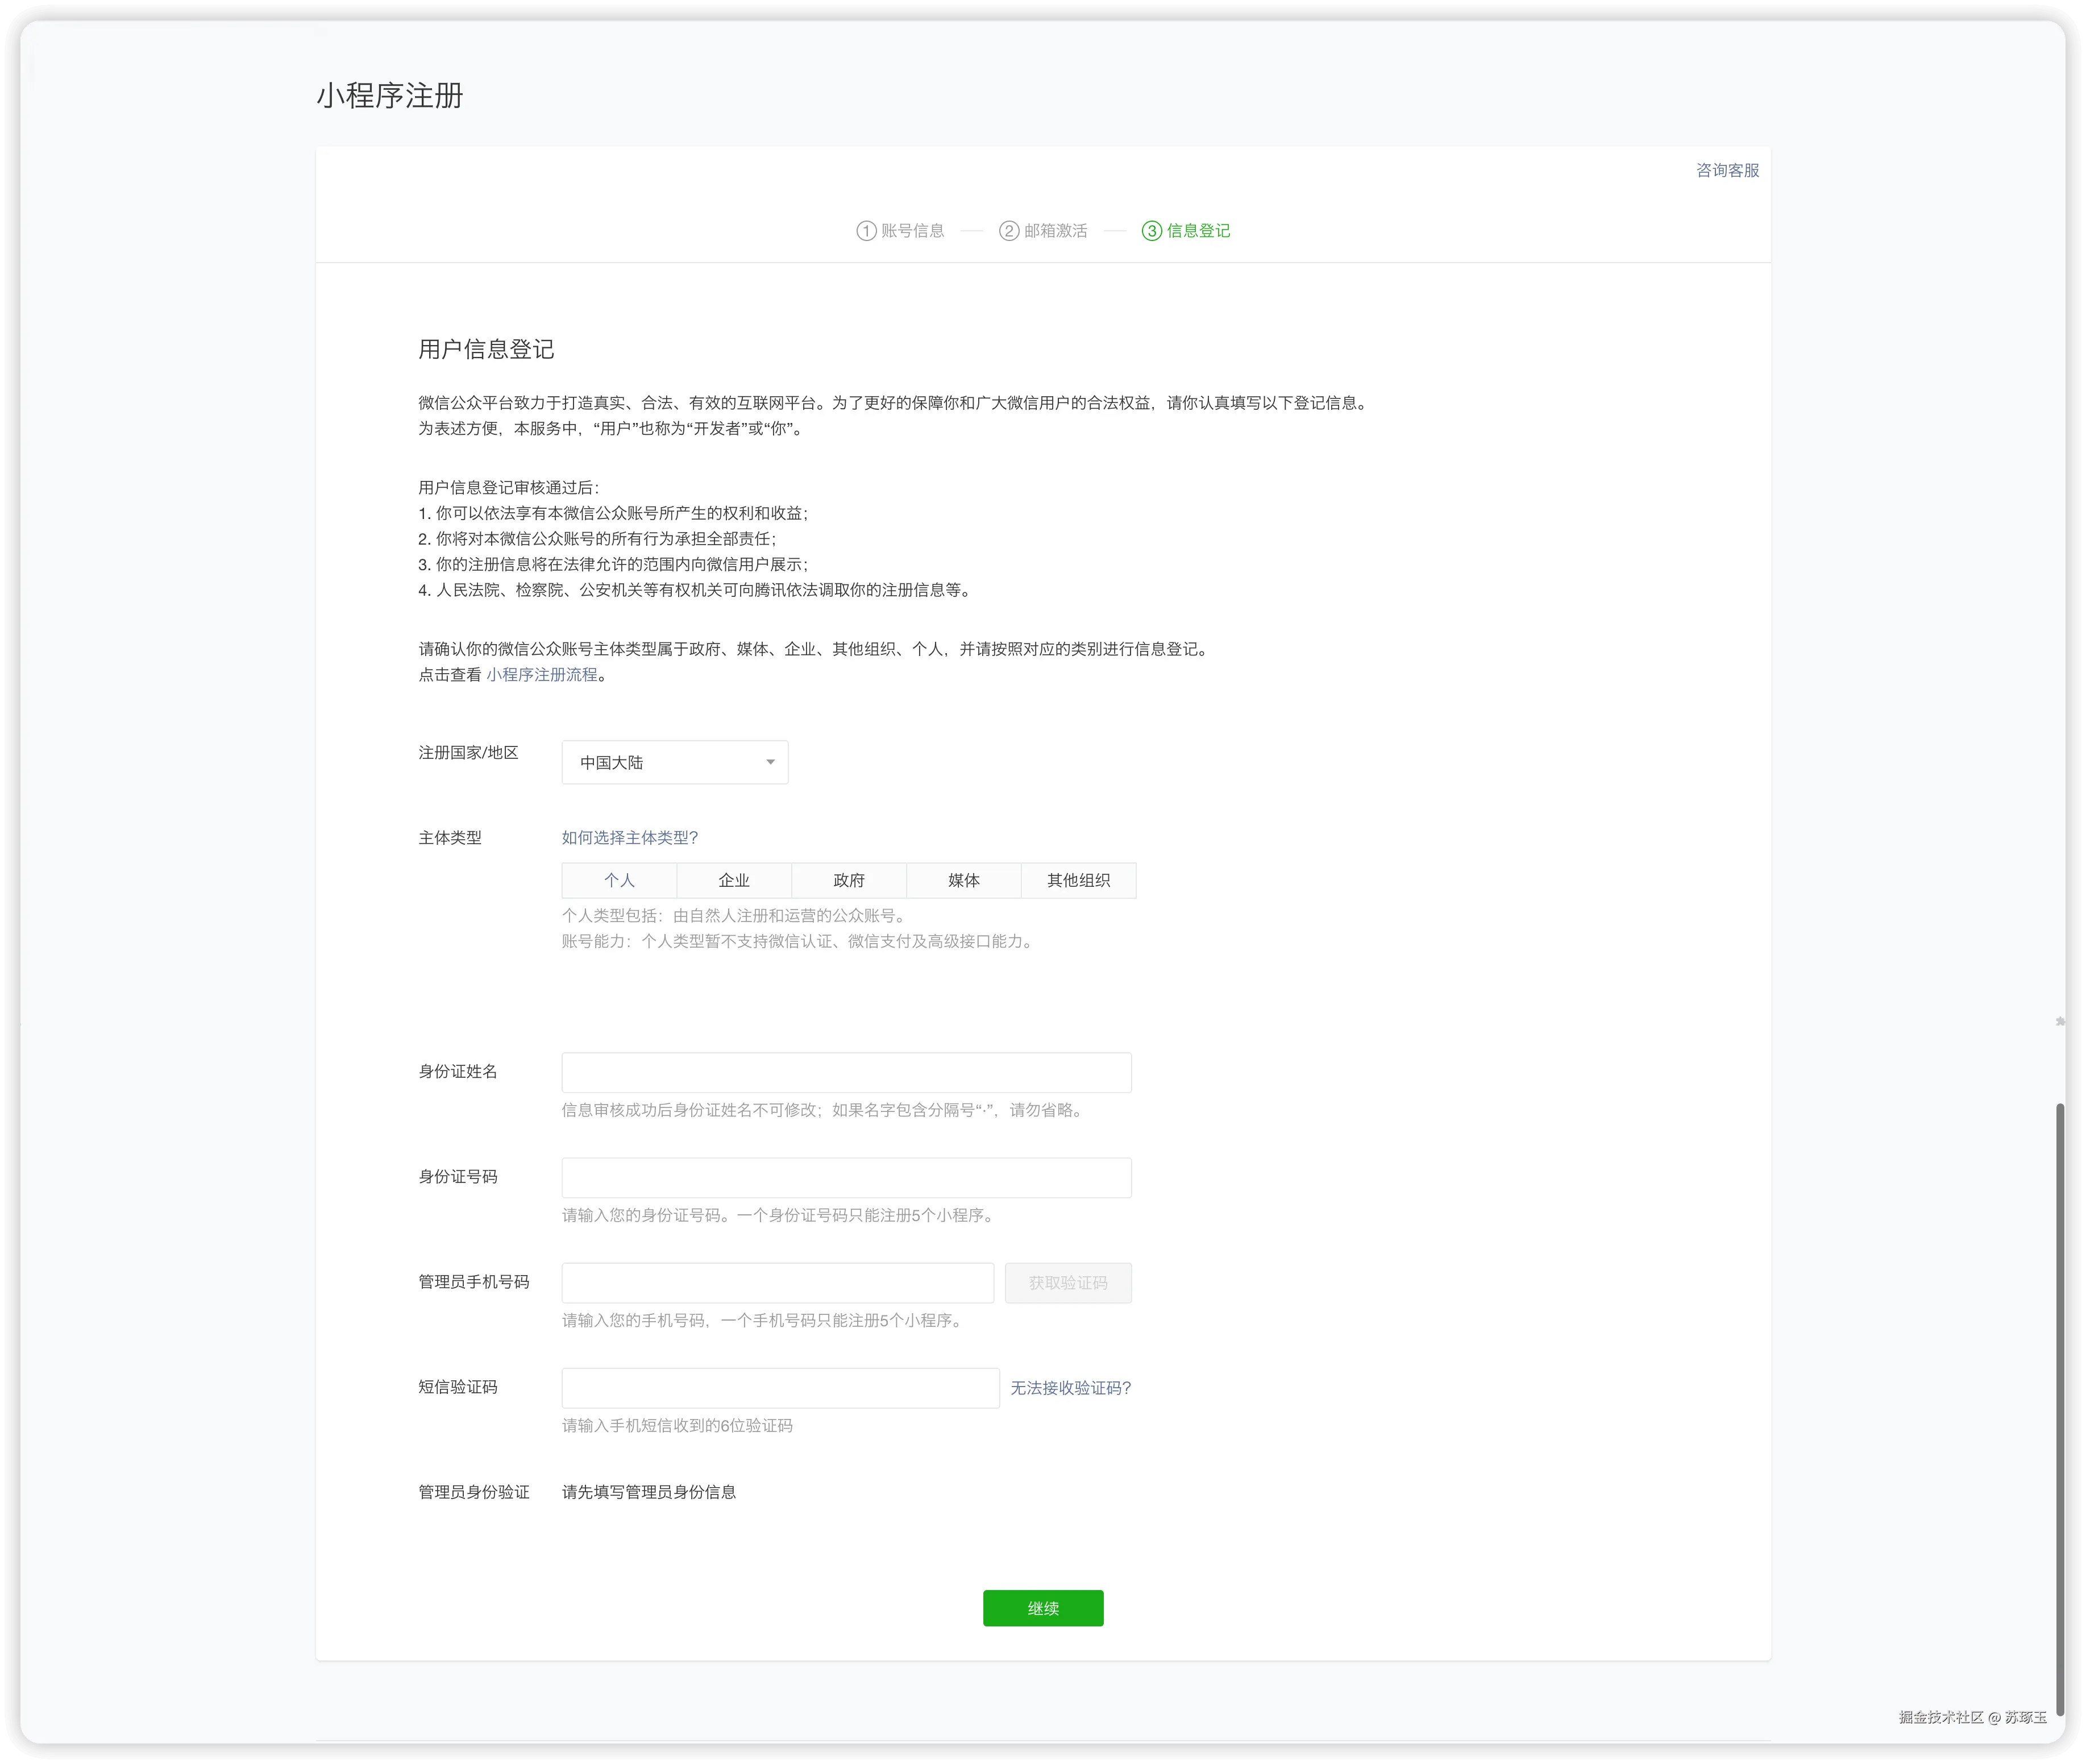Select the 企业 subject type tab
This screenshot has width=2086, height=1764.
coord(733,880)
